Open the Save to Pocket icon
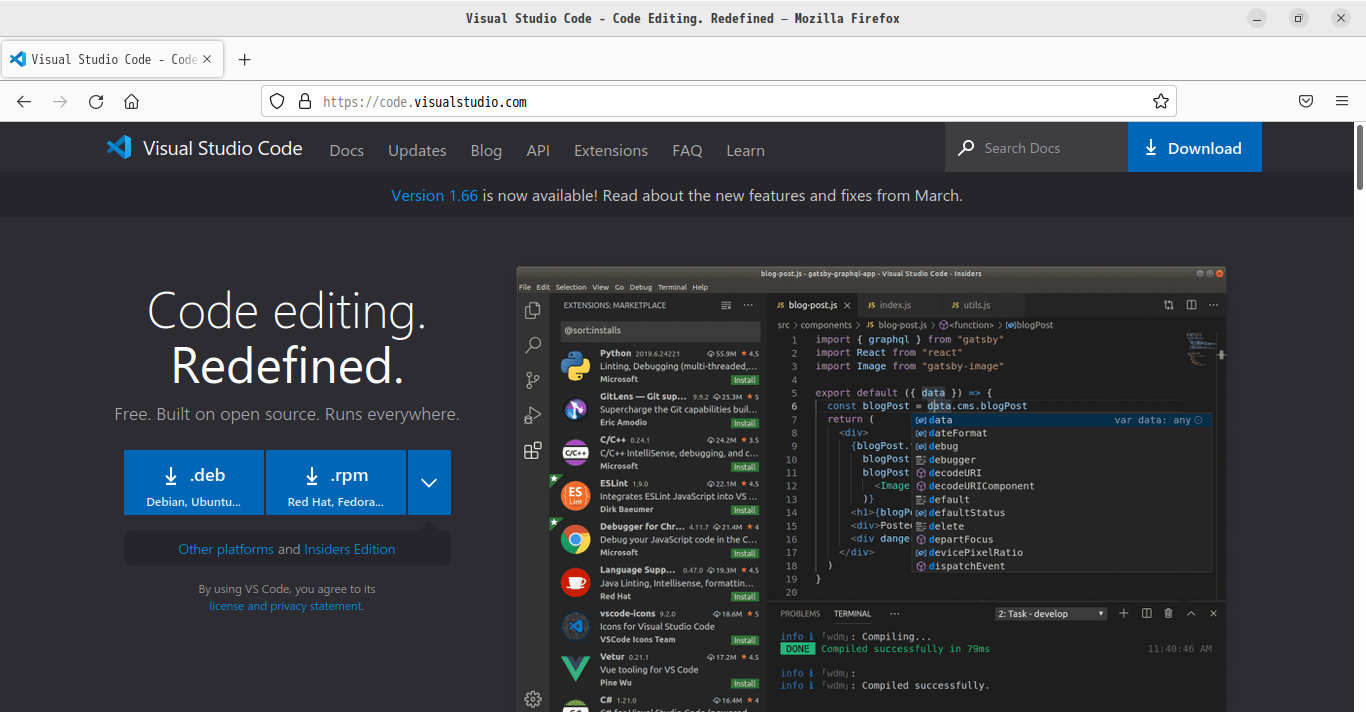This screenshot has width=1366, height=712. click(x=1306, y=101)
